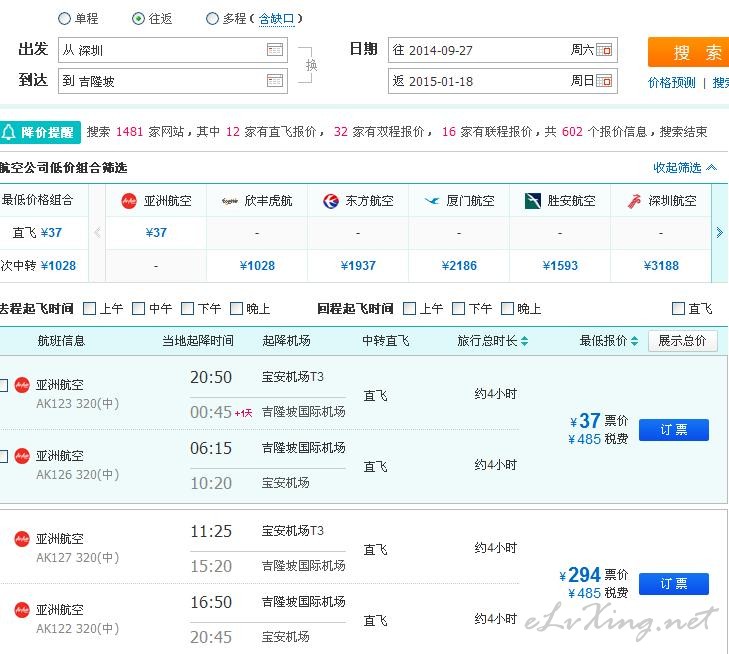
Task: Click 订票 for the ¥37 fare
Action: tap(674, 430)
